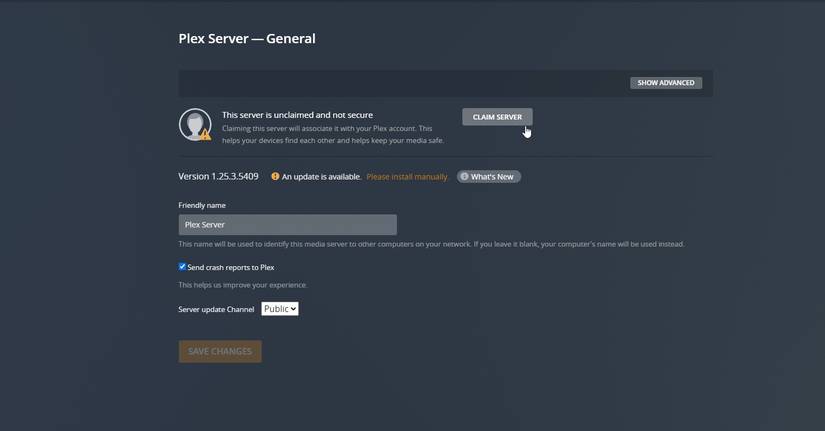This screenshot has width=825, height=431.
Task: Uncheck Send crash reports to Plex
Action: 182,267
